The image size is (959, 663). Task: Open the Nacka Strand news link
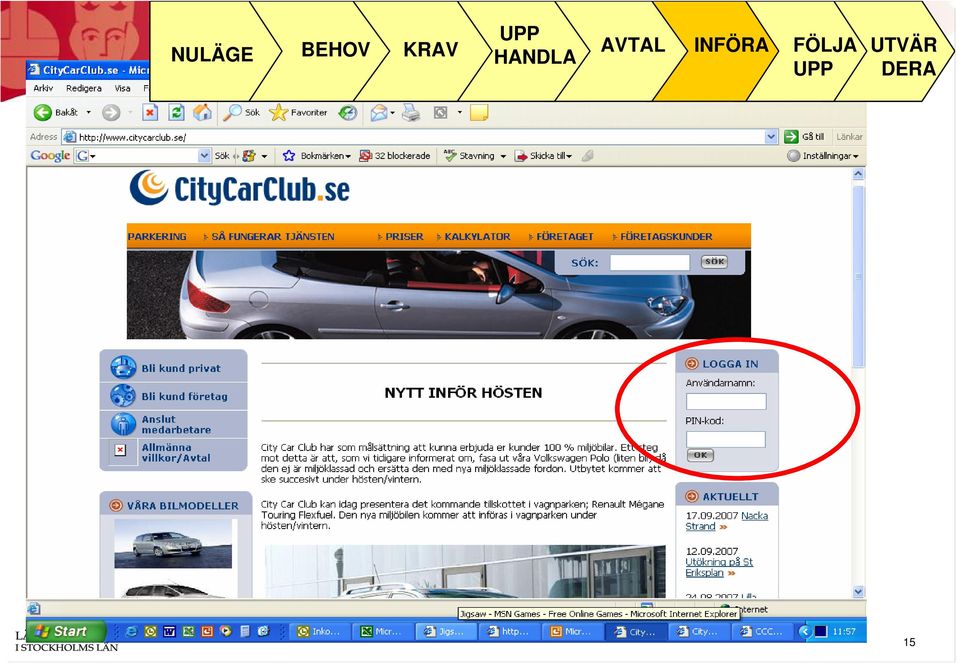coord(727,521)
